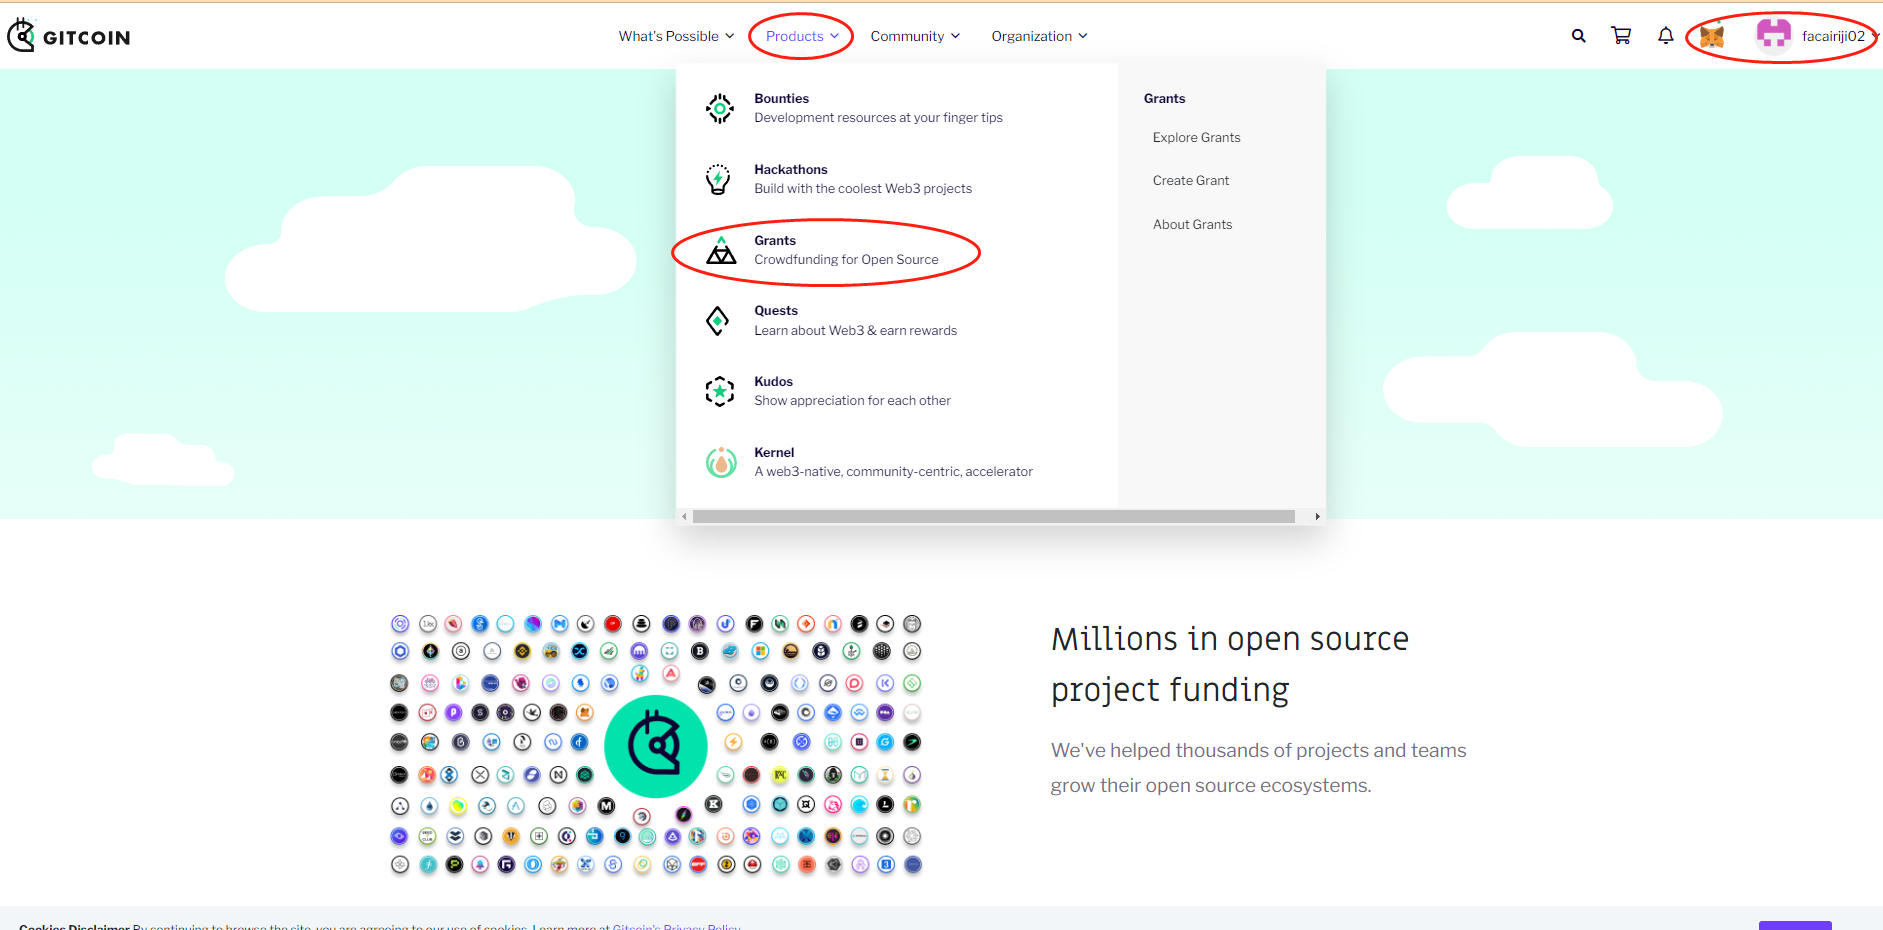Click the menu's horizontal scrollbar
This screenshot has width=1883, height=930.
point(993,517)
